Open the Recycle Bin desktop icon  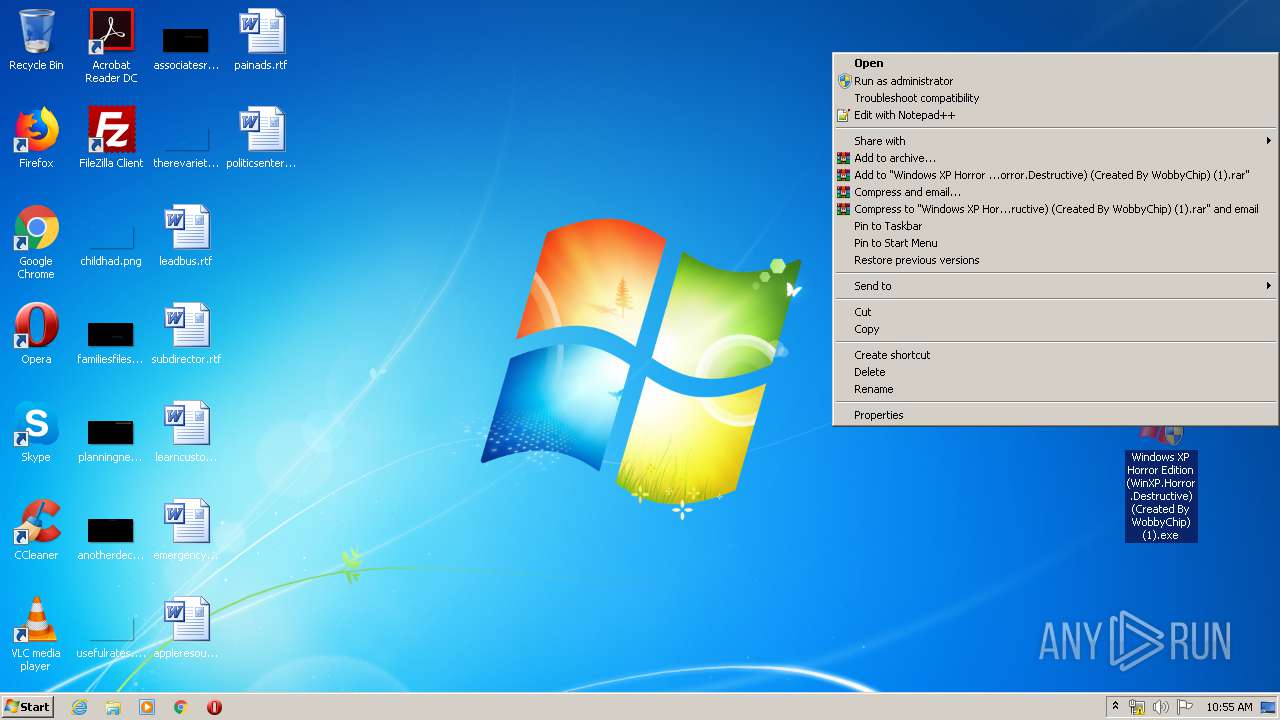click(x=36, y=40)
